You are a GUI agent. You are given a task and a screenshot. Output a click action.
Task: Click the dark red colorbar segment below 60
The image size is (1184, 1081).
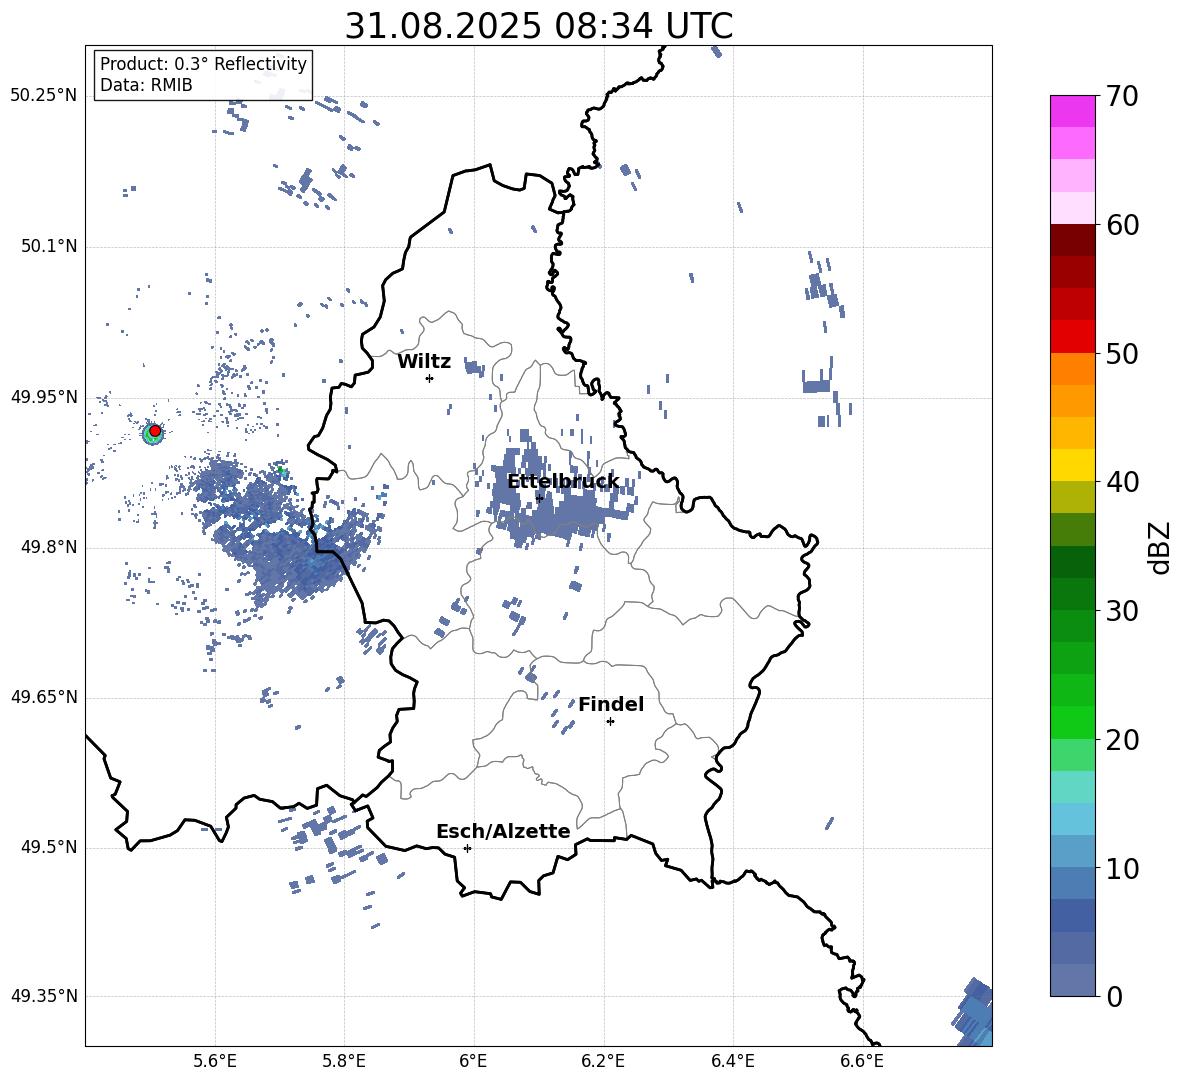point(1072,240)
